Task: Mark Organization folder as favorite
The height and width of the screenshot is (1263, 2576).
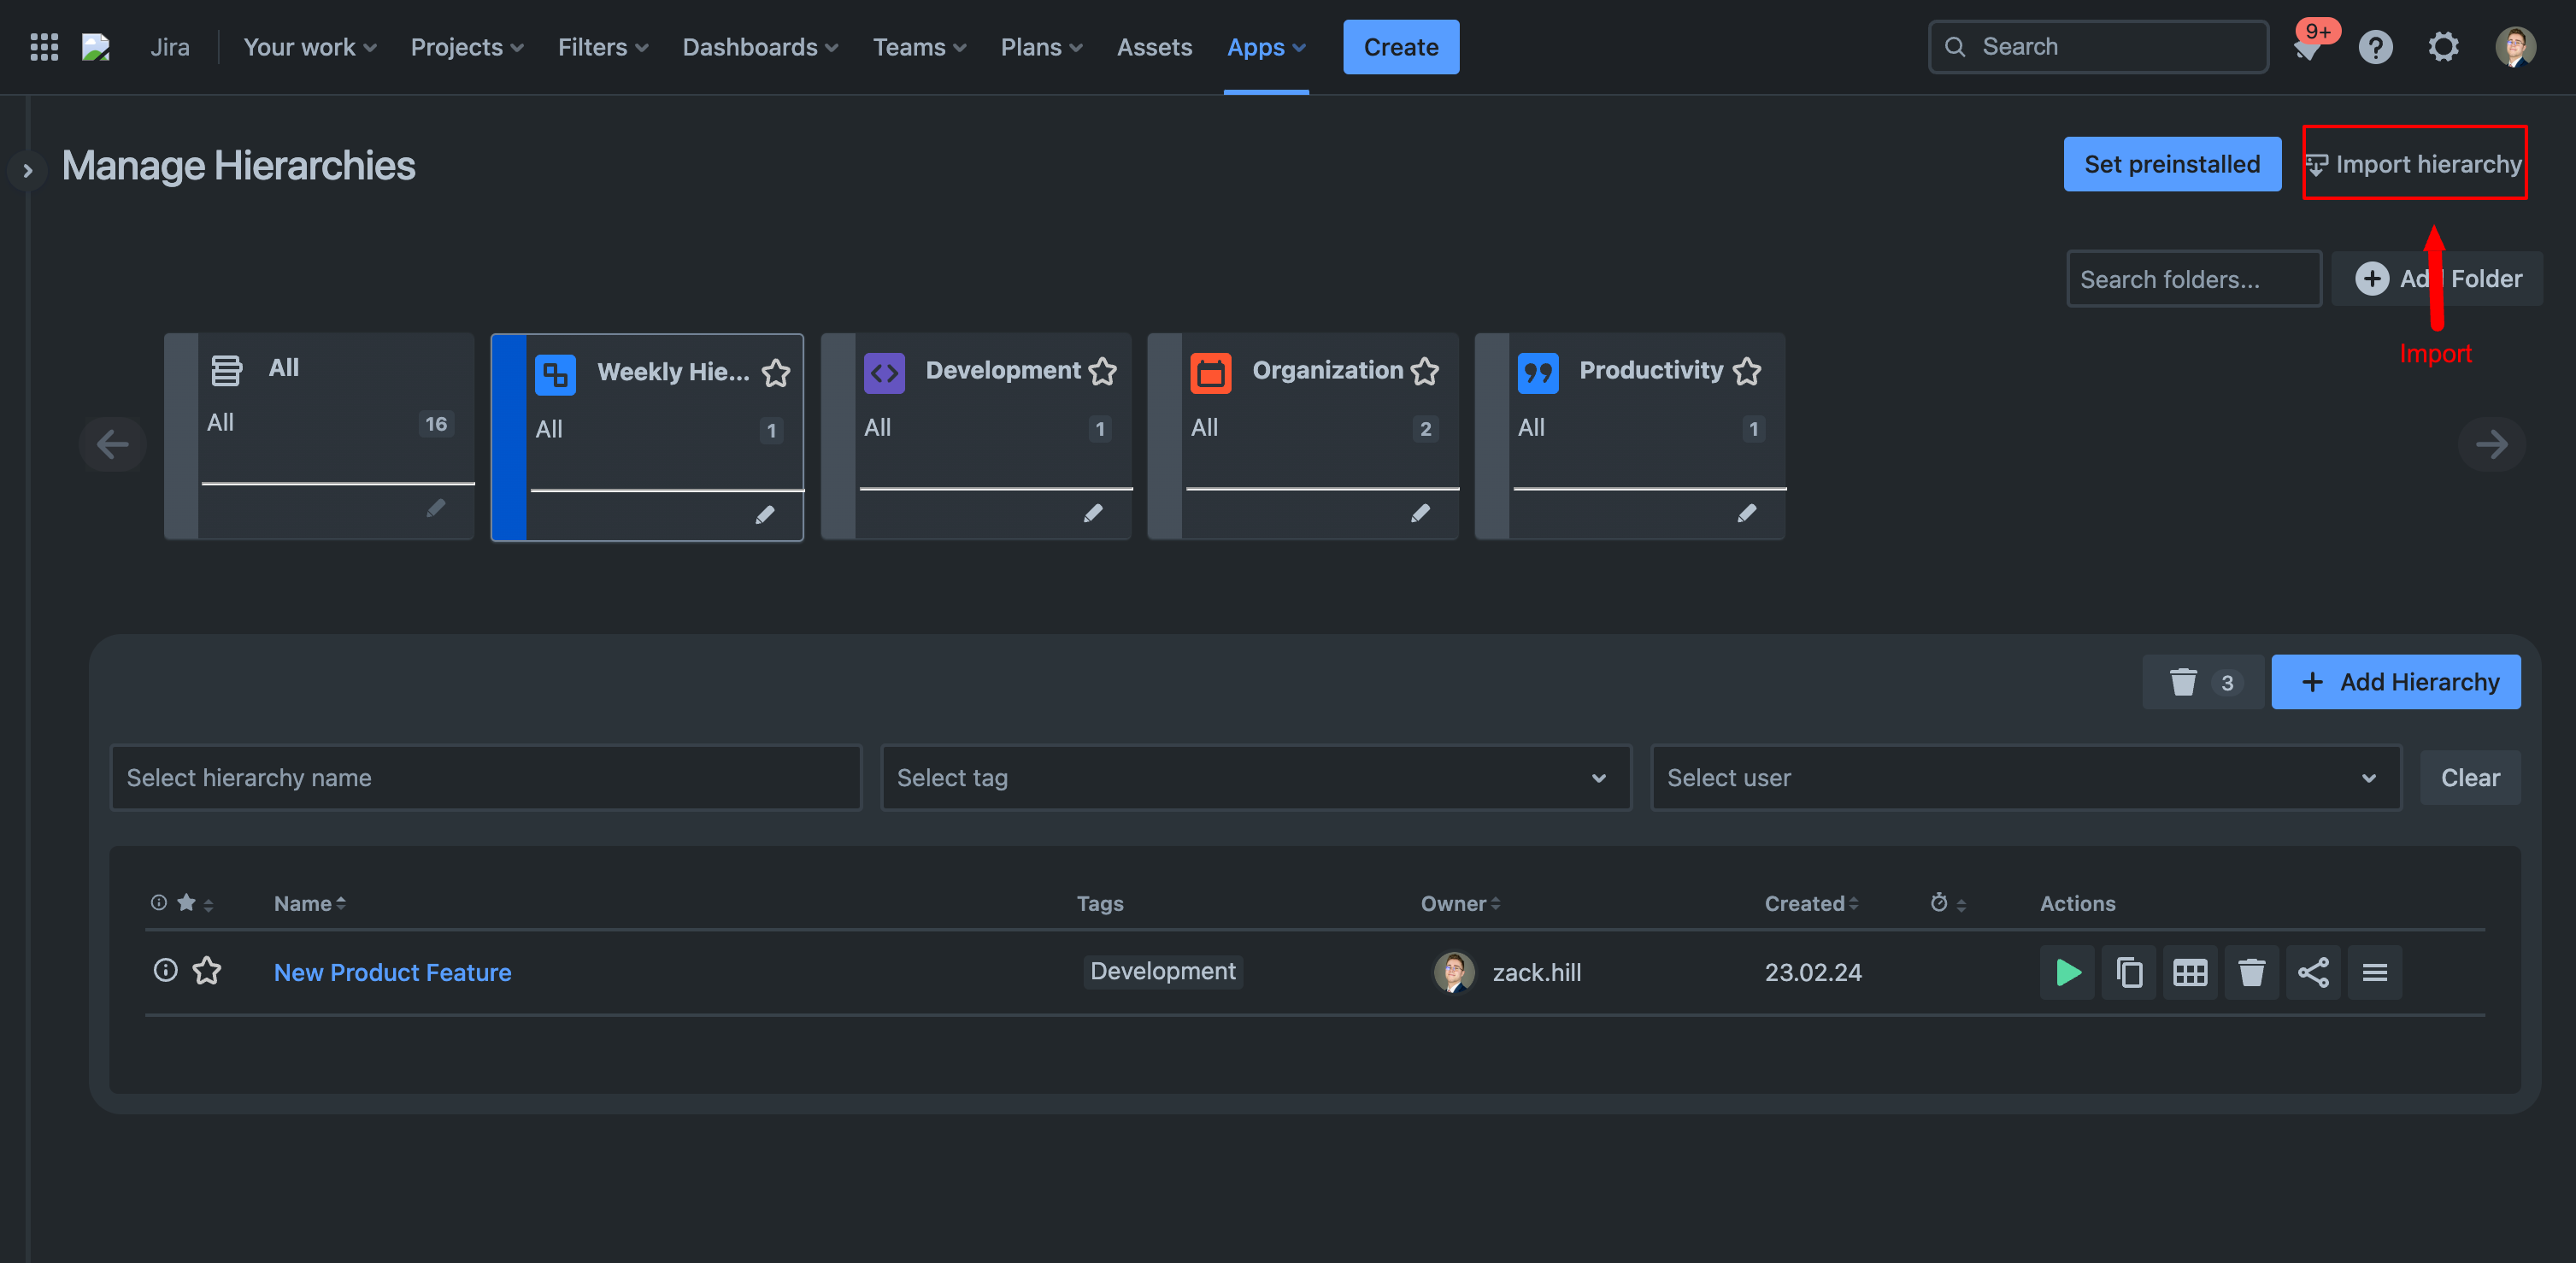Action: tap(1425, 371)
